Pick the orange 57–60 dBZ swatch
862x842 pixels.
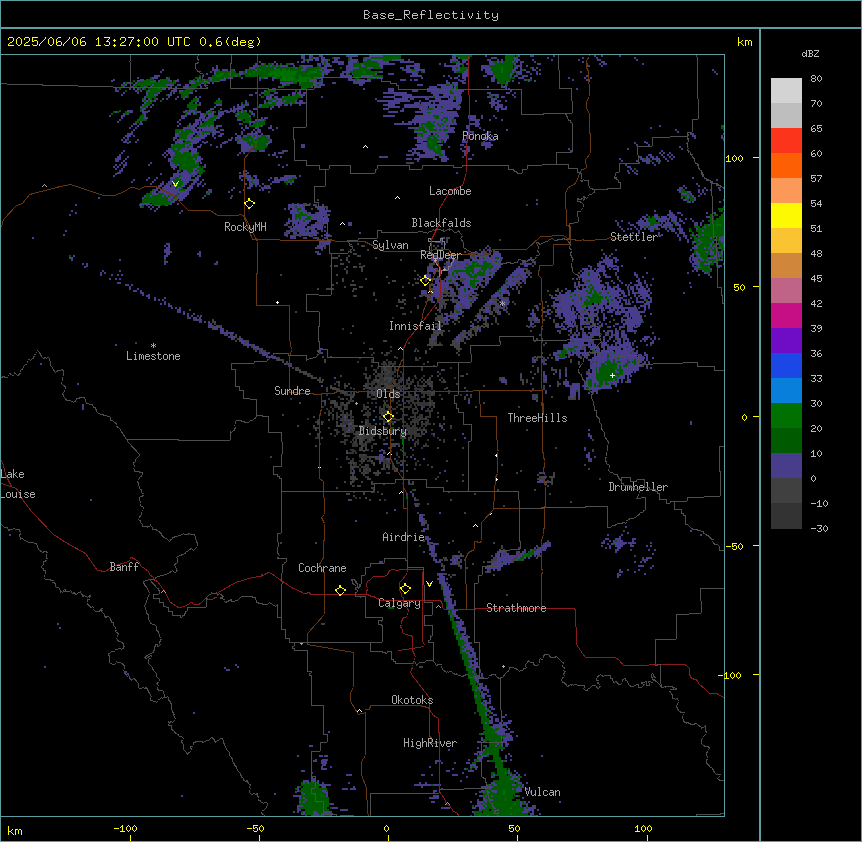point(786,165)
